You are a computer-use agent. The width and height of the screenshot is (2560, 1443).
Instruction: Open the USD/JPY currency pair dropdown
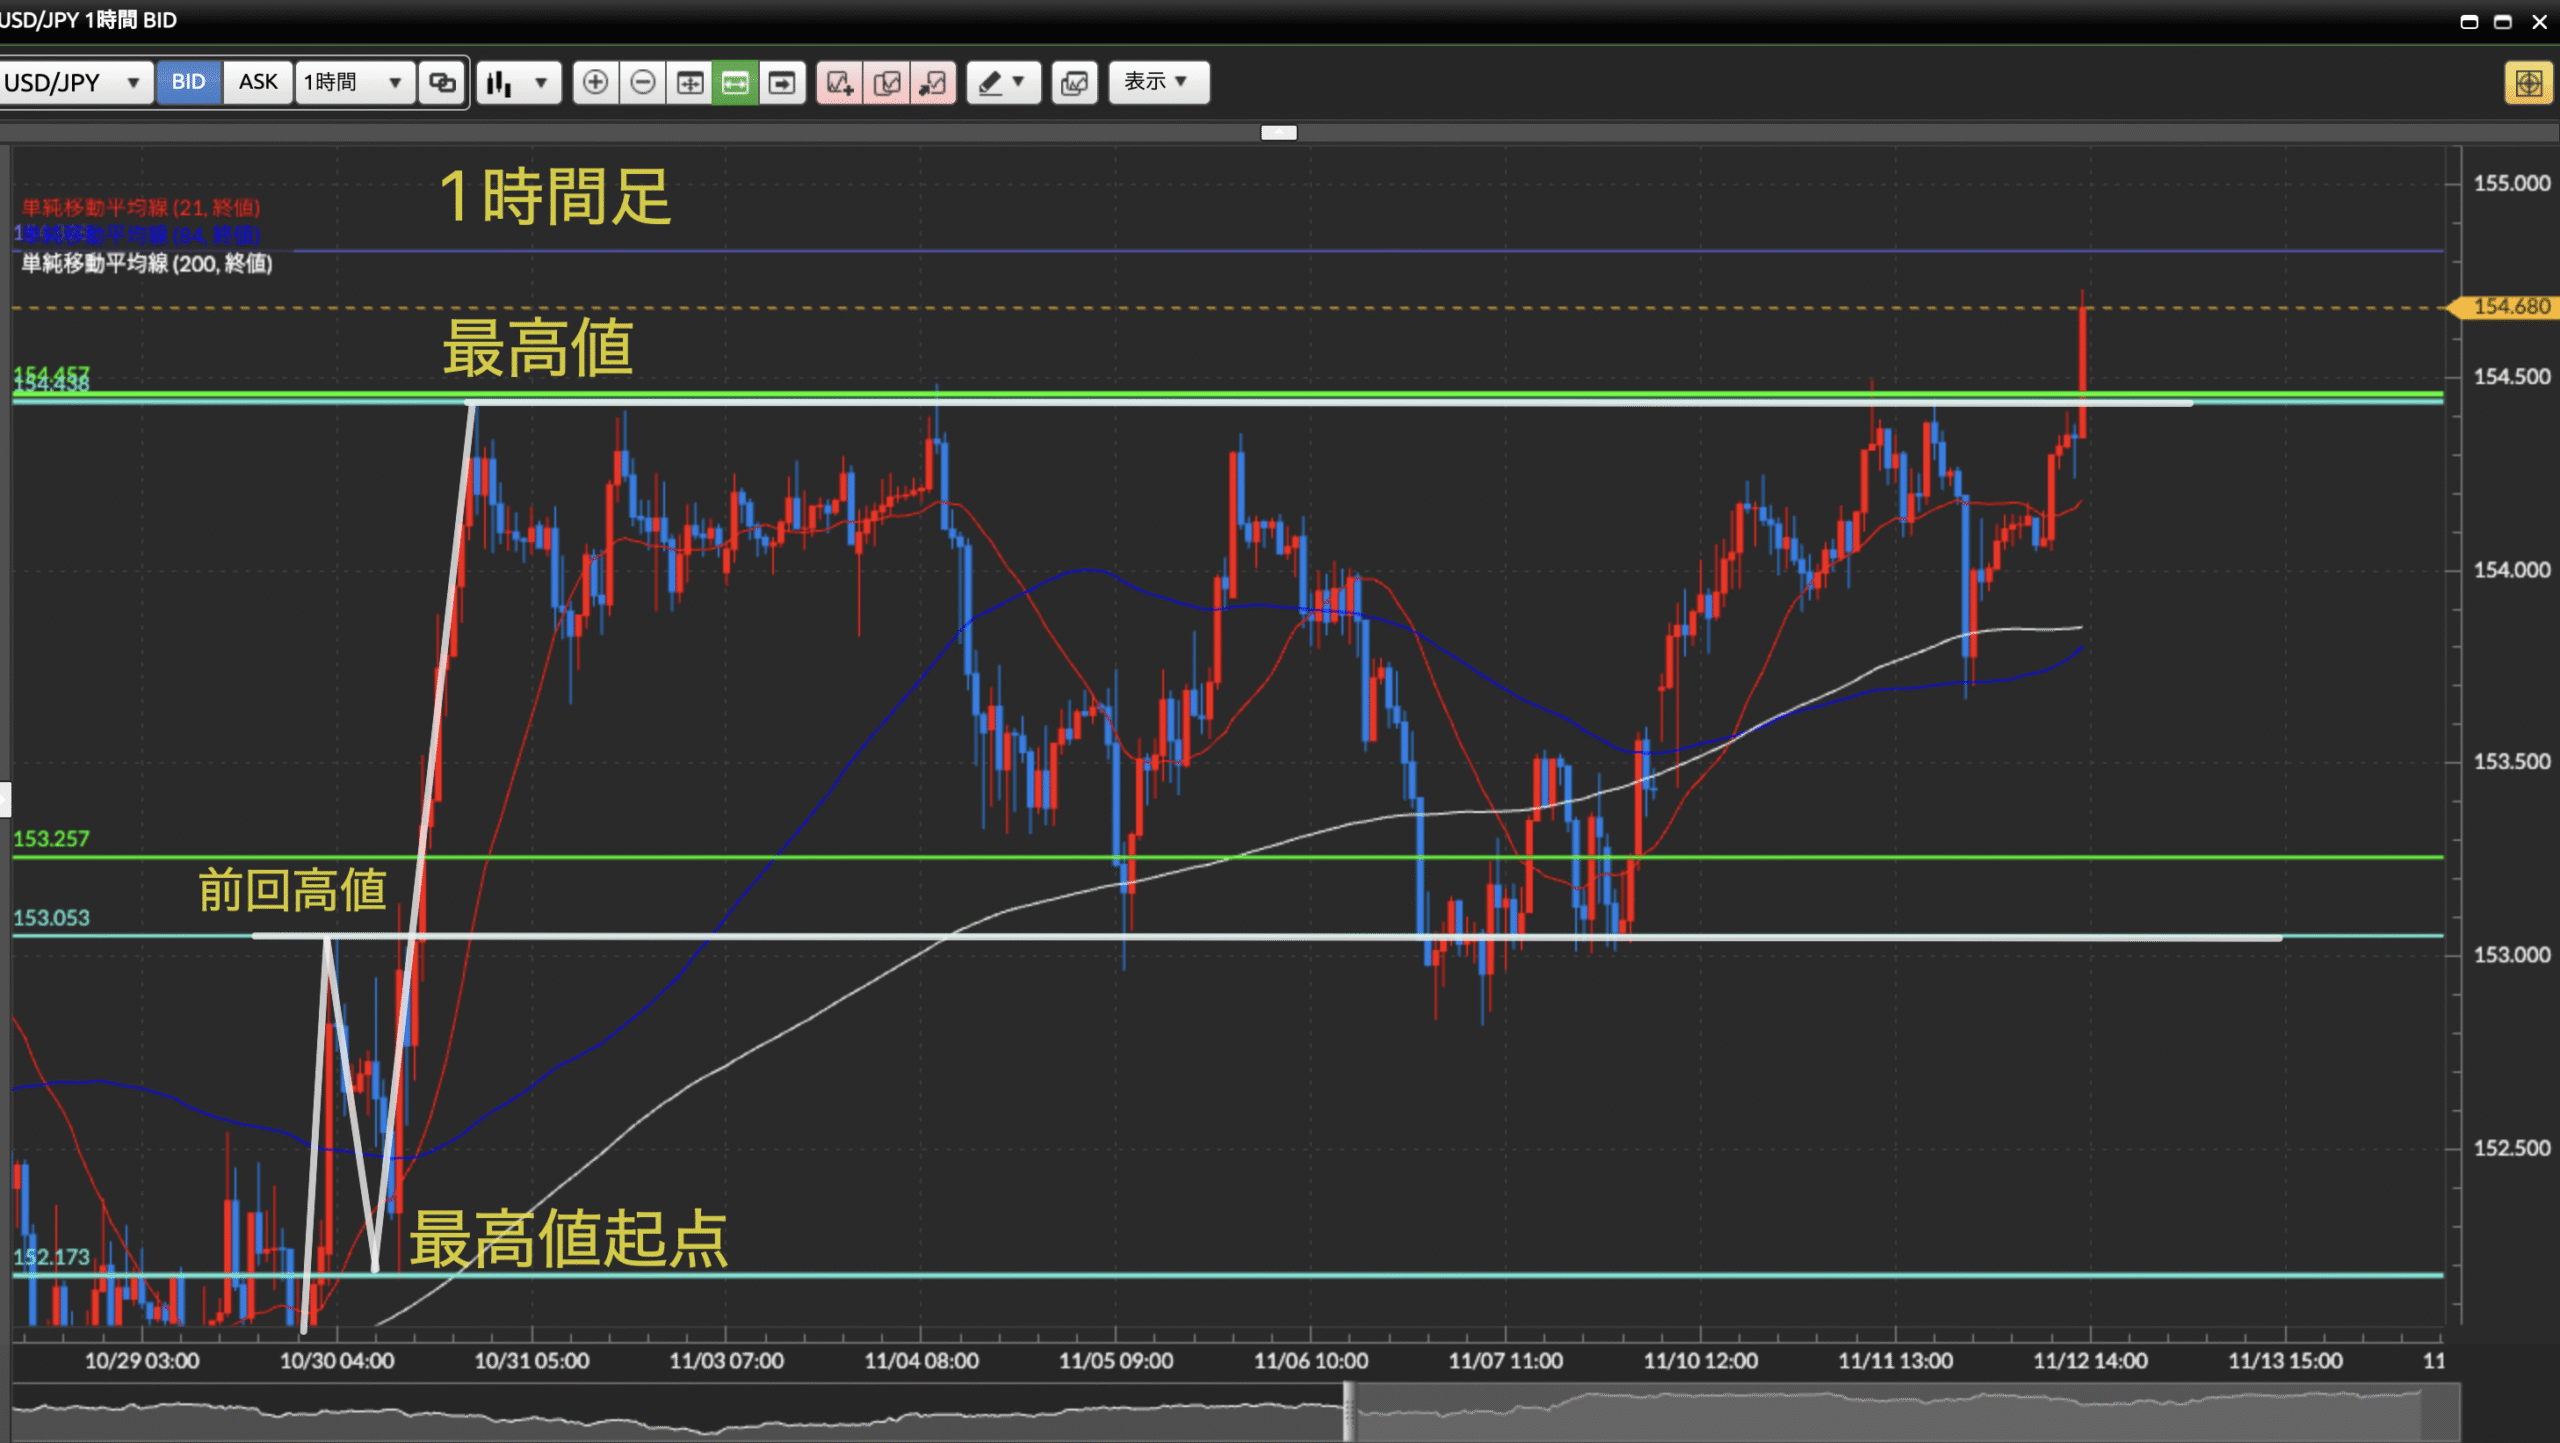pos(75,82)
